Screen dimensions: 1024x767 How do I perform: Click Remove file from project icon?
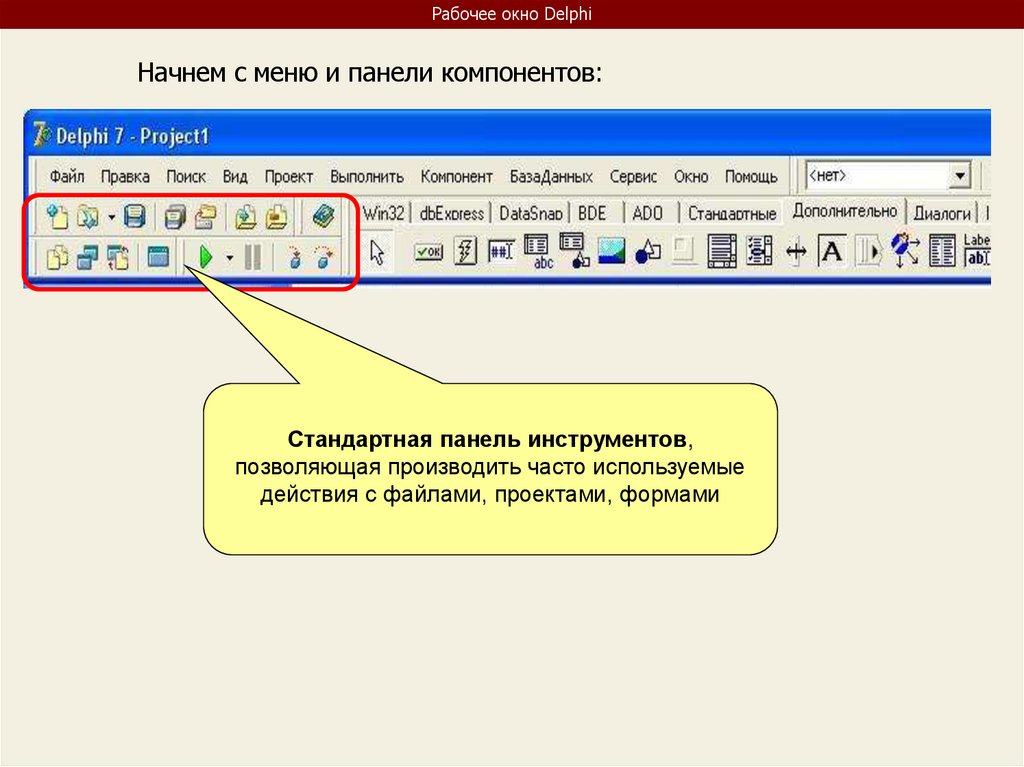pos(276,217)
